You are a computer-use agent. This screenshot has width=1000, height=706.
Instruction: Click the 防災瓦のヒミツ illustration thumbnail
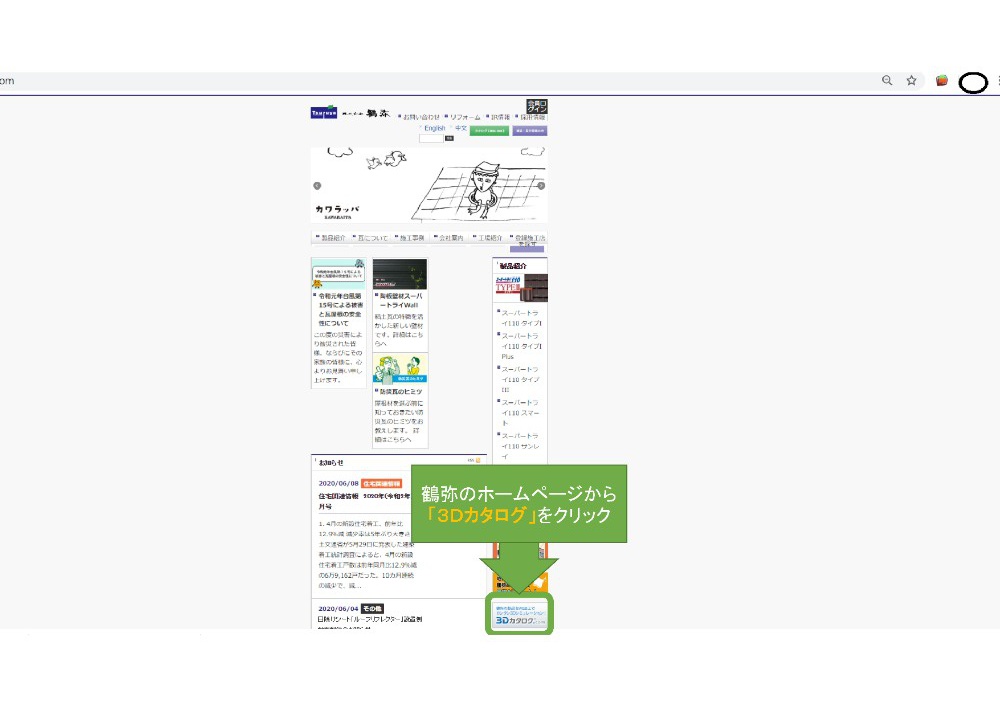(x=400, y=369)
